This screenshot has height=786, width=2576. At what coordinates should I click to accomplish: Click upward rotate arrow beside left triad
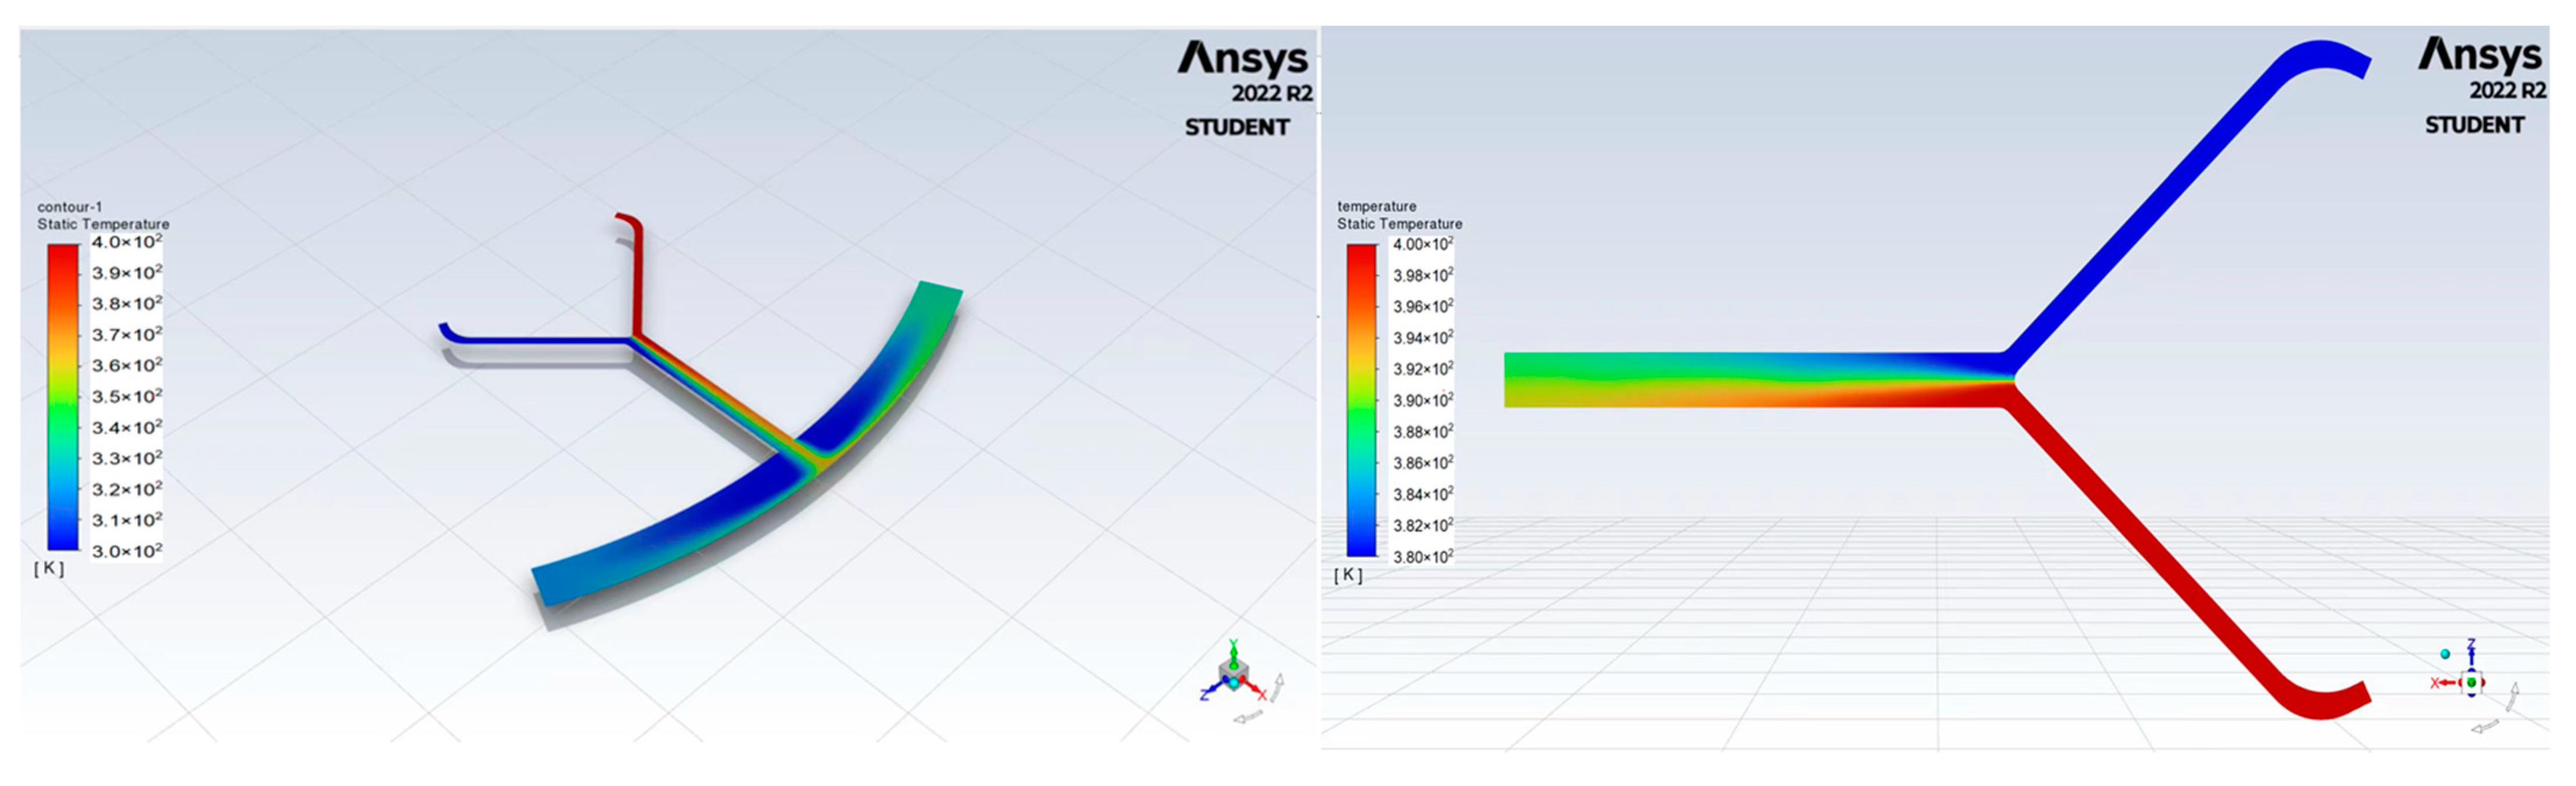click(1277, 688)
